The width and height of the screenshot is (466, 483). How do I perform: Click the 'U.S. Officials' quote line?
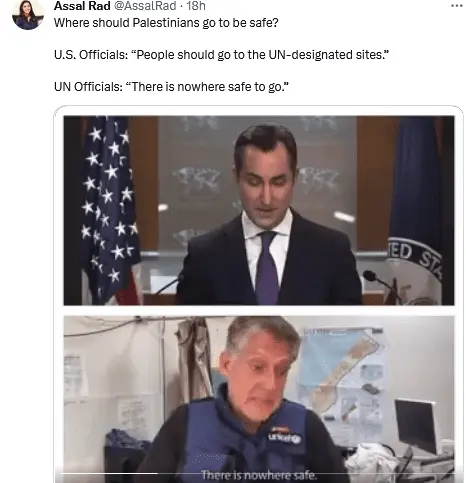(221, 54)
